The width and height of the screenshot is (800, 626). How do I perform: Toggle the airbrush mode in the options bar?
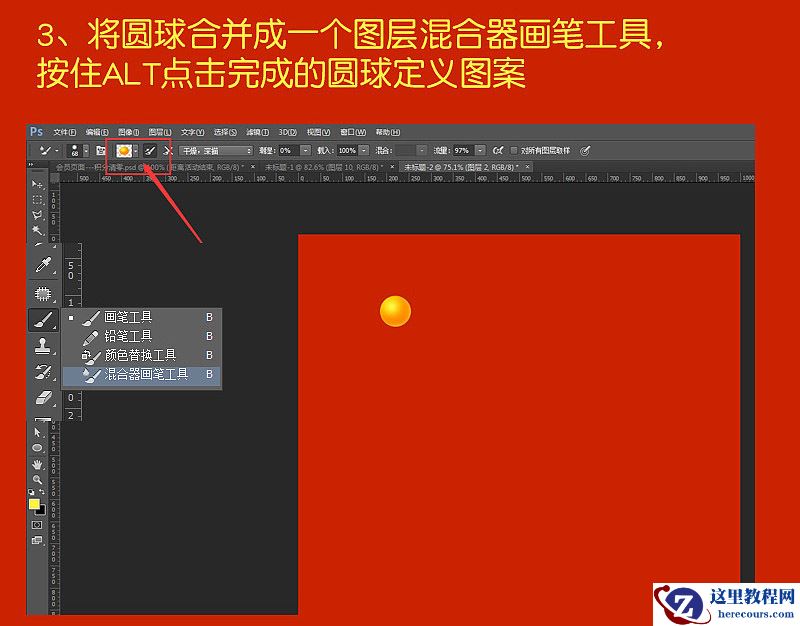click(497, 148)
